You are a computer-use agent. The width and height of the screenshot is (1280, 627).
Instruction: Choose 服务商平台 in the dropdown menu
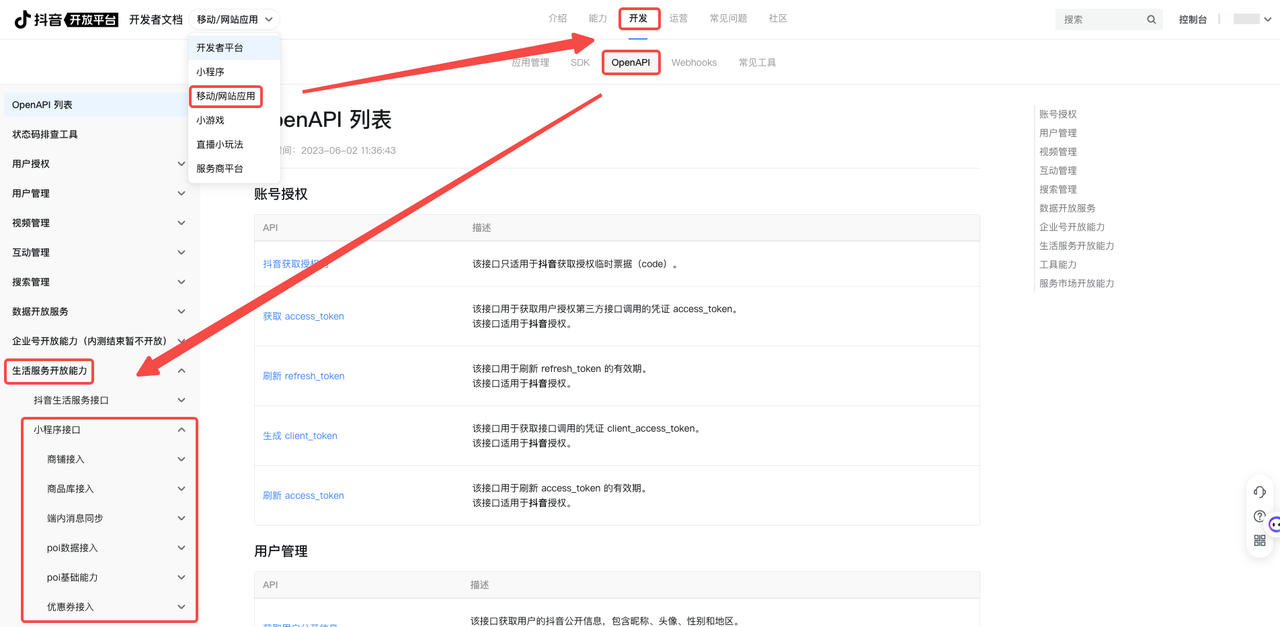(219, 169)
